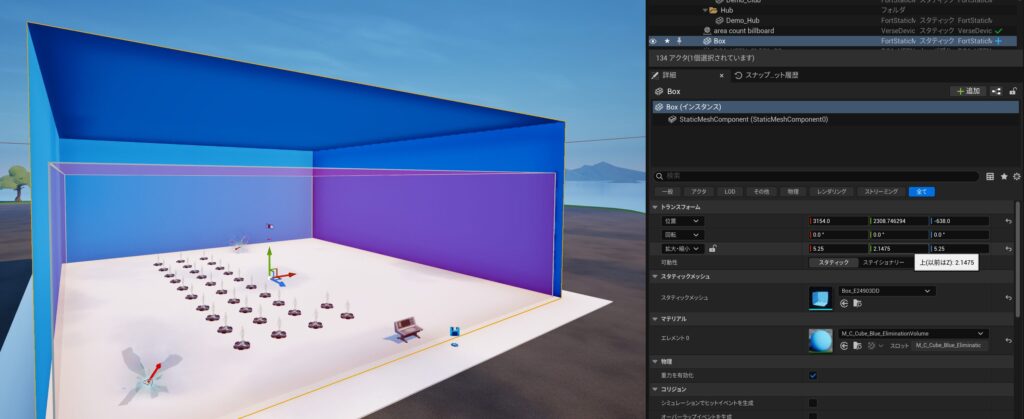Click the padlock icon in Box details header
Viewport: 1024px width, 419px height.
1013,91
